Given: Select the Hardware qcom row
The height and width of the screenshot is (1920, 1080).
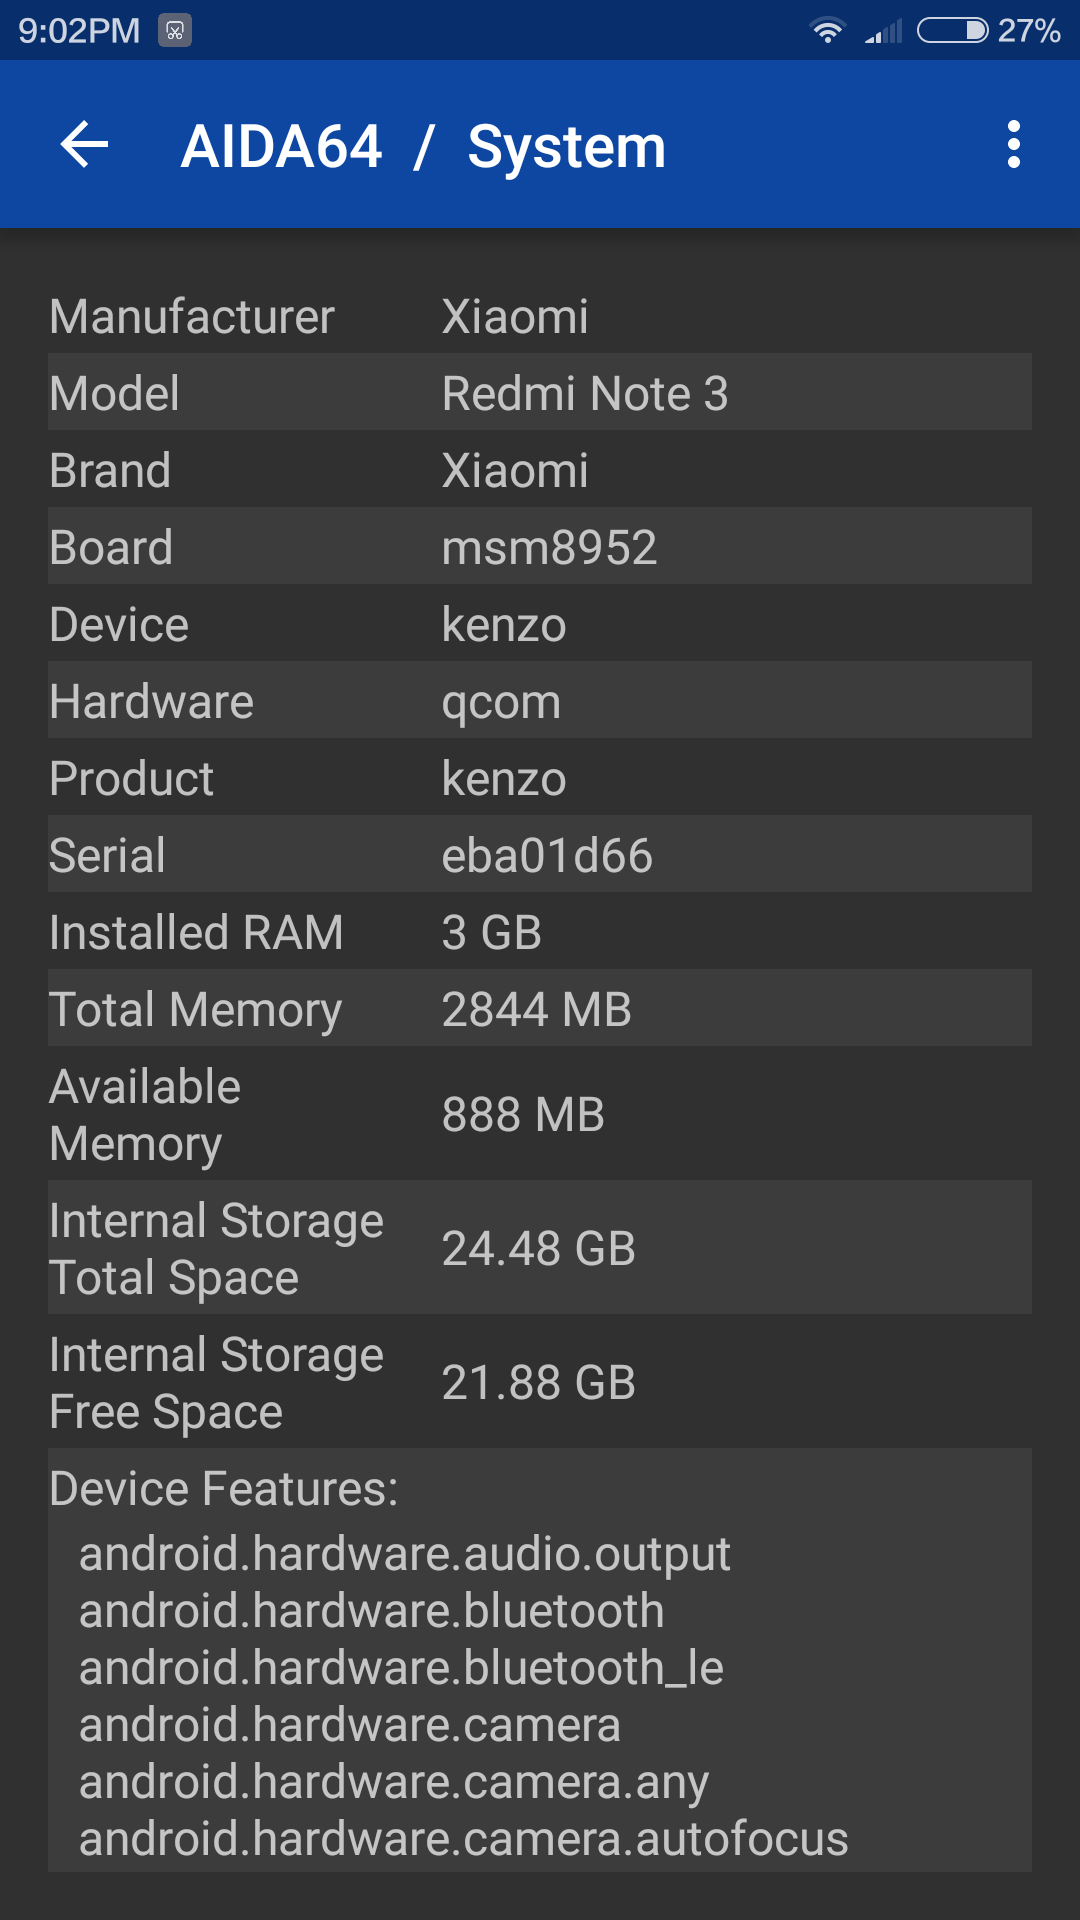Looking at the screenshot, I should [540, 700].
